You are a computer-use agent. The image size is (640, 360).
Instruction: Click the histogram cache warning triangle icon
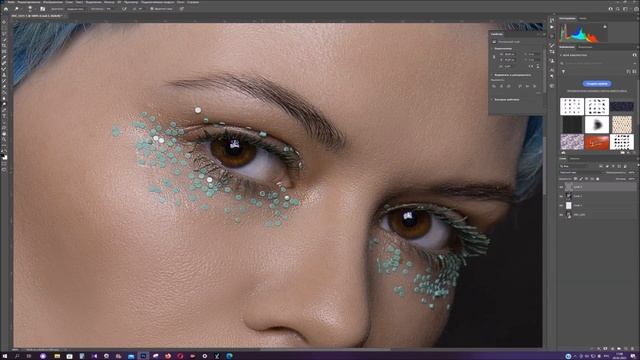[x=605, y=27]
